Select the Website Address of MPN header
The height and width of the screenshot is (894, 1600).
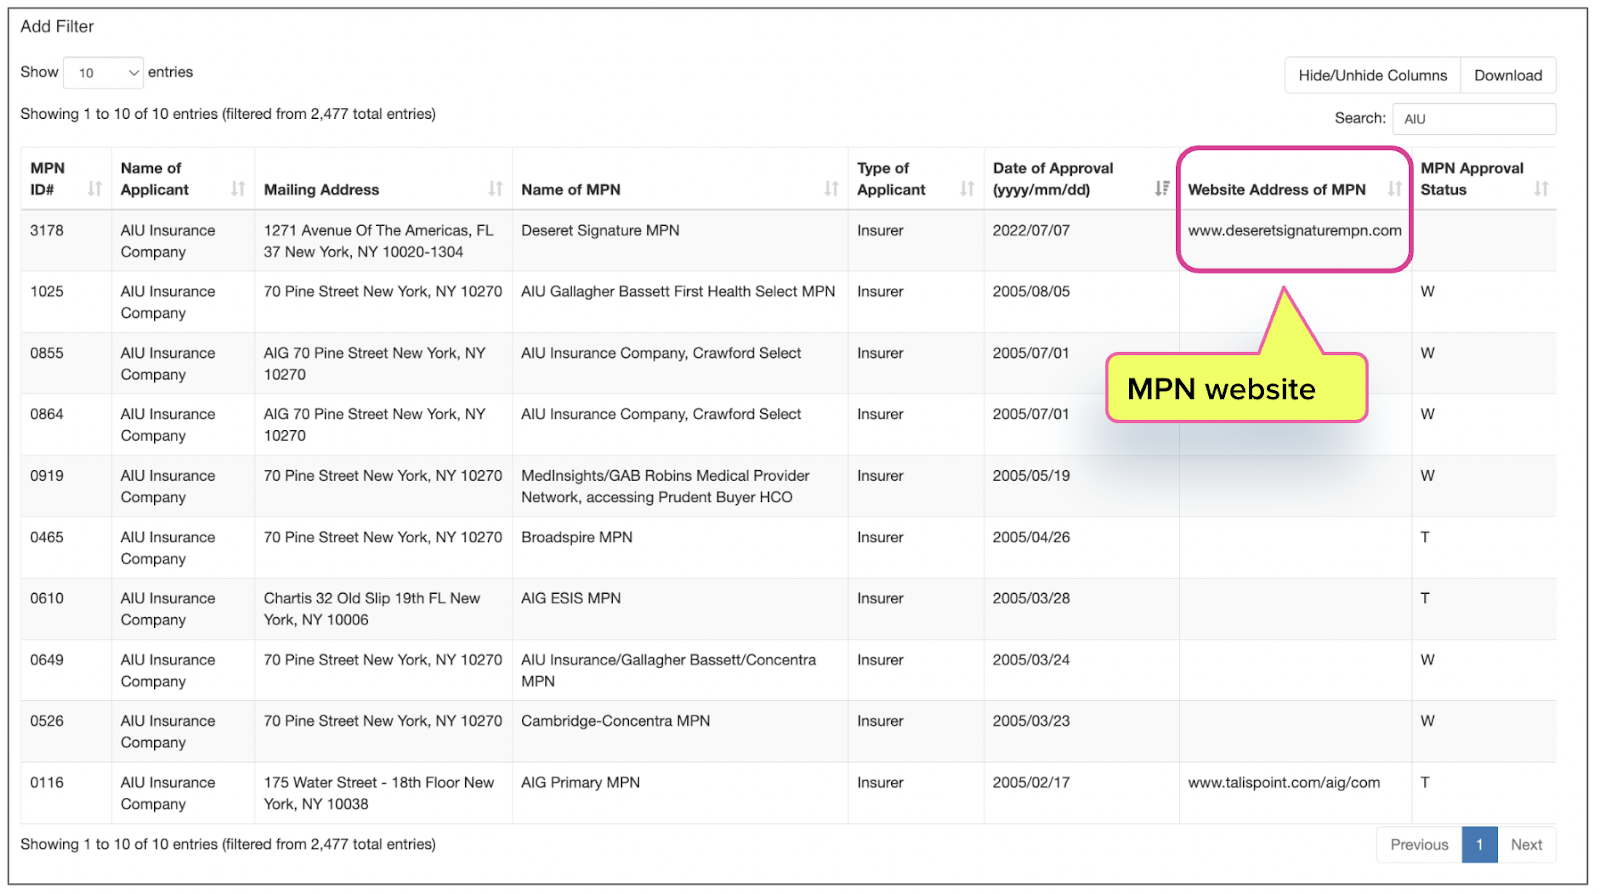[1277, 190]
